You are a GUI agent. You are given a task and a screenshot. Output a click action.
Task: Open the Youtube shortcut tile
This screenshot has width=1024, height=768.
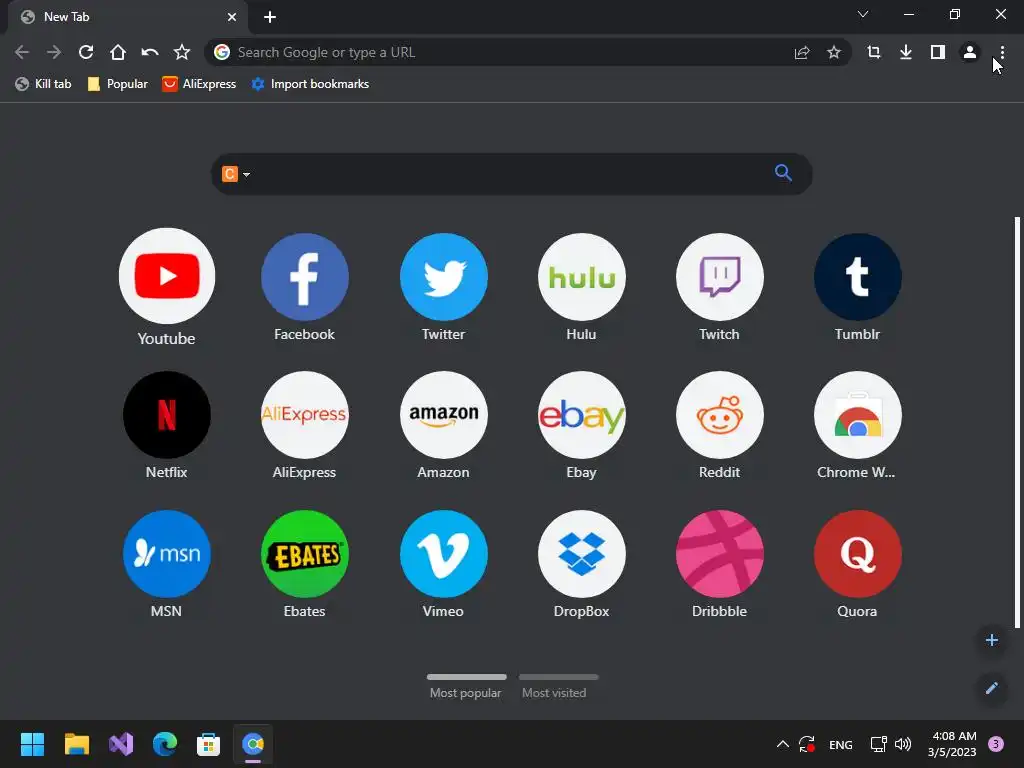(x=167, y=276)
